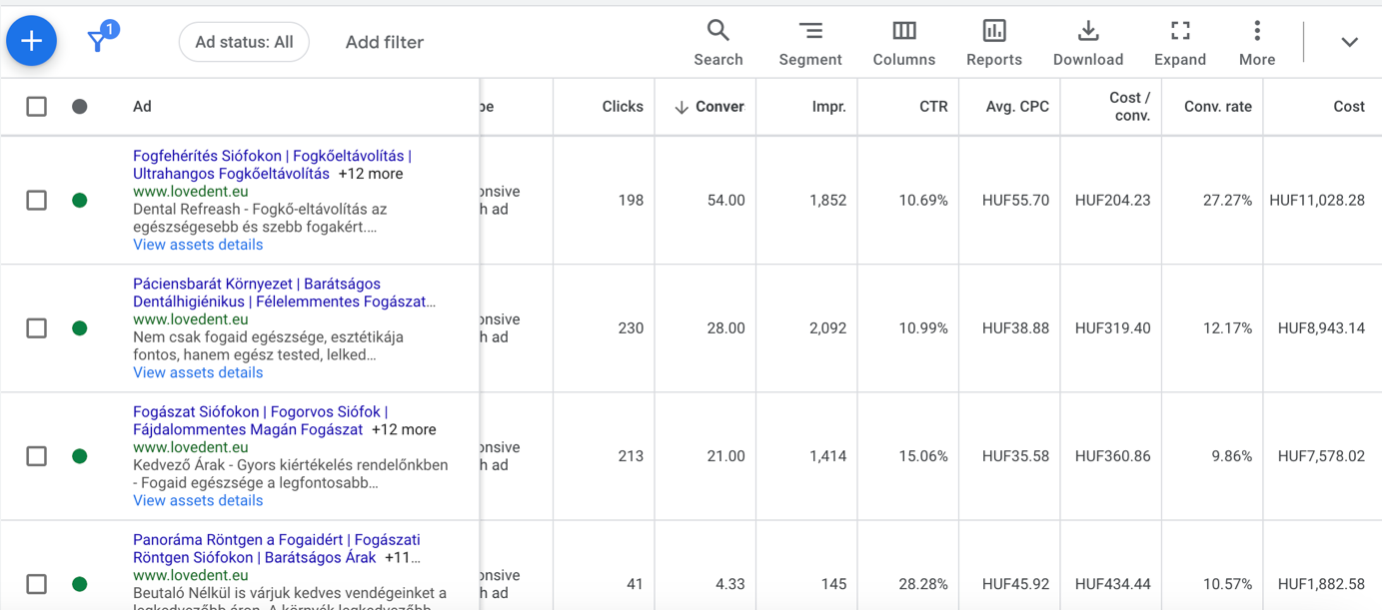Expand the table view
The image size is (1382, 610).
(x=1180, y=43)
